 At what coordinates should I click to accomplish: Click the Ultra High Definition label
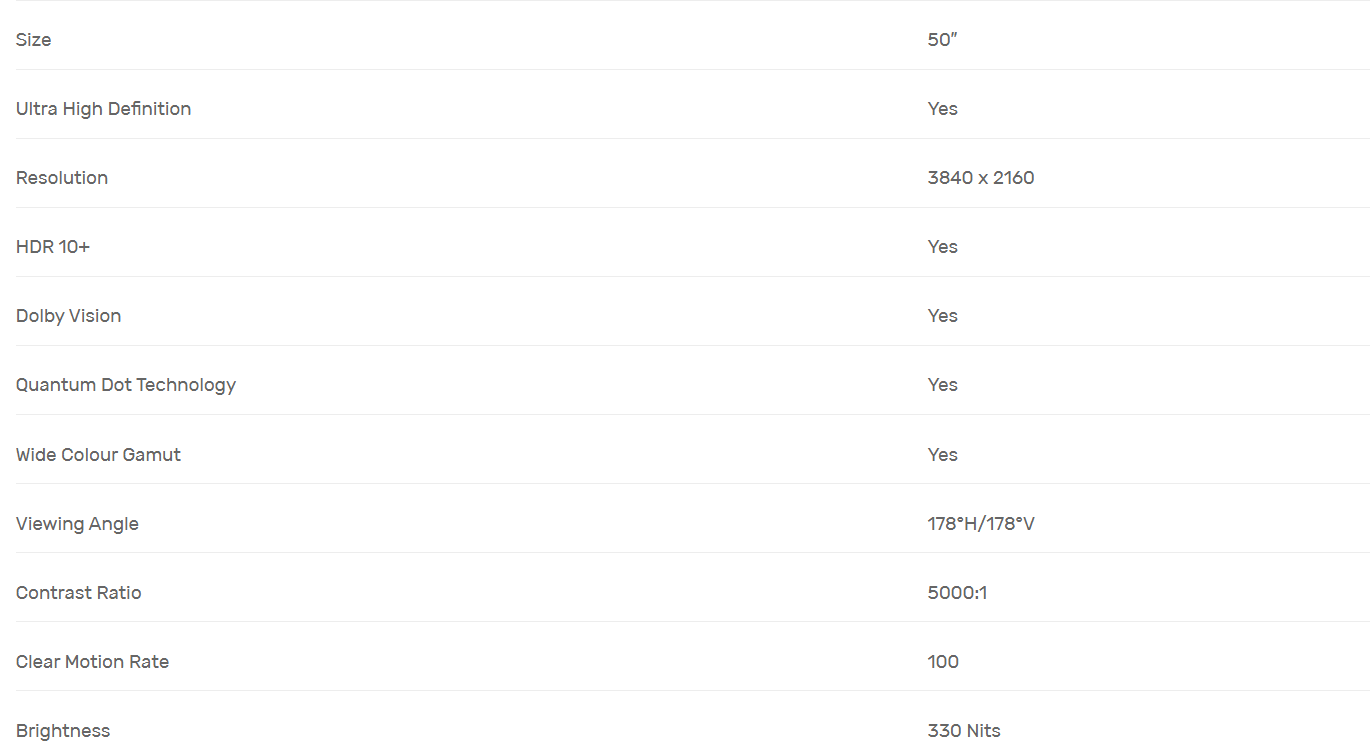[103, 109]
